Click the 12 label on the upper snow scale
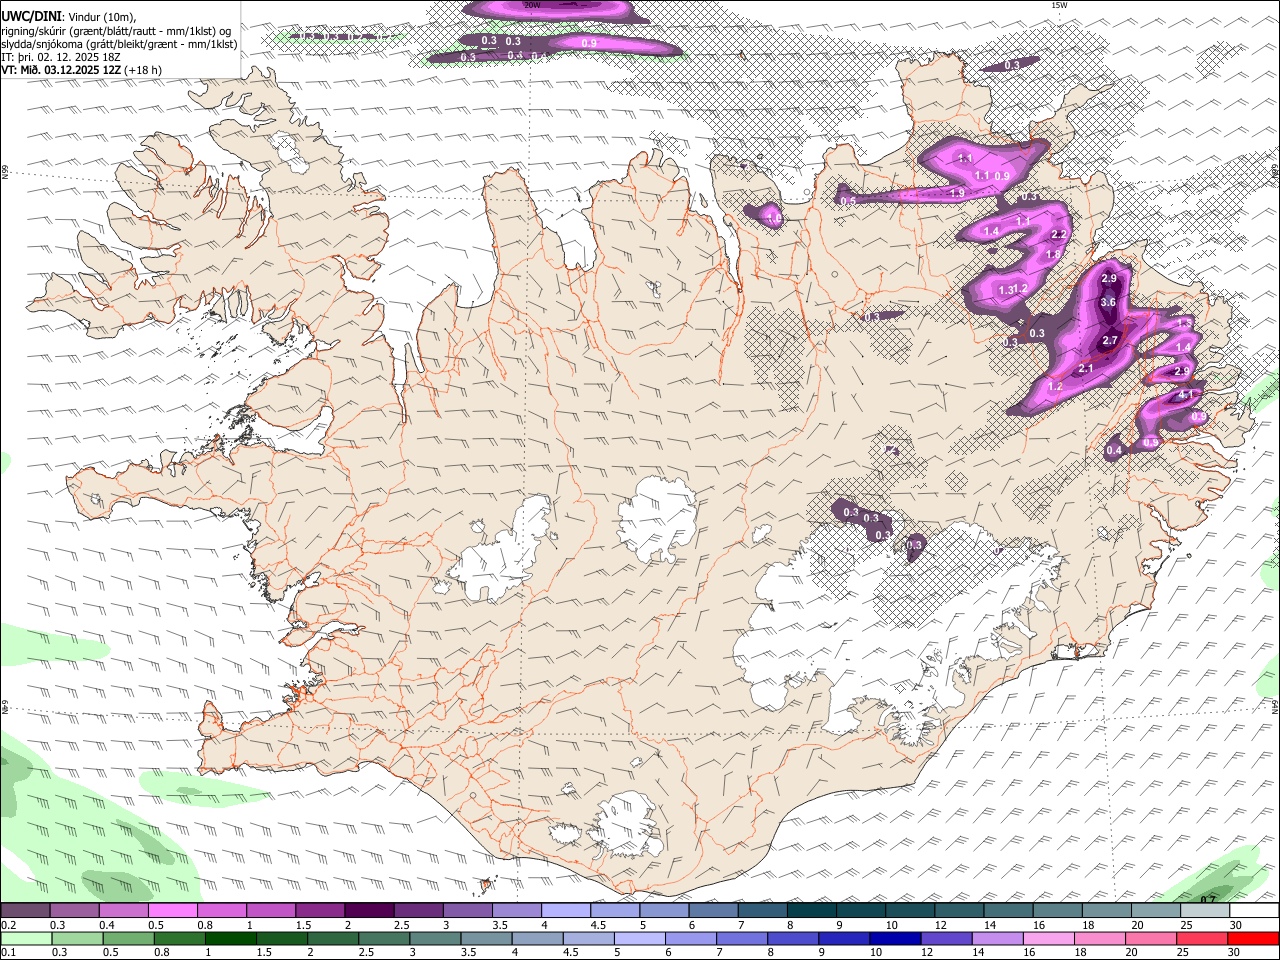 (x=941, y=925)
